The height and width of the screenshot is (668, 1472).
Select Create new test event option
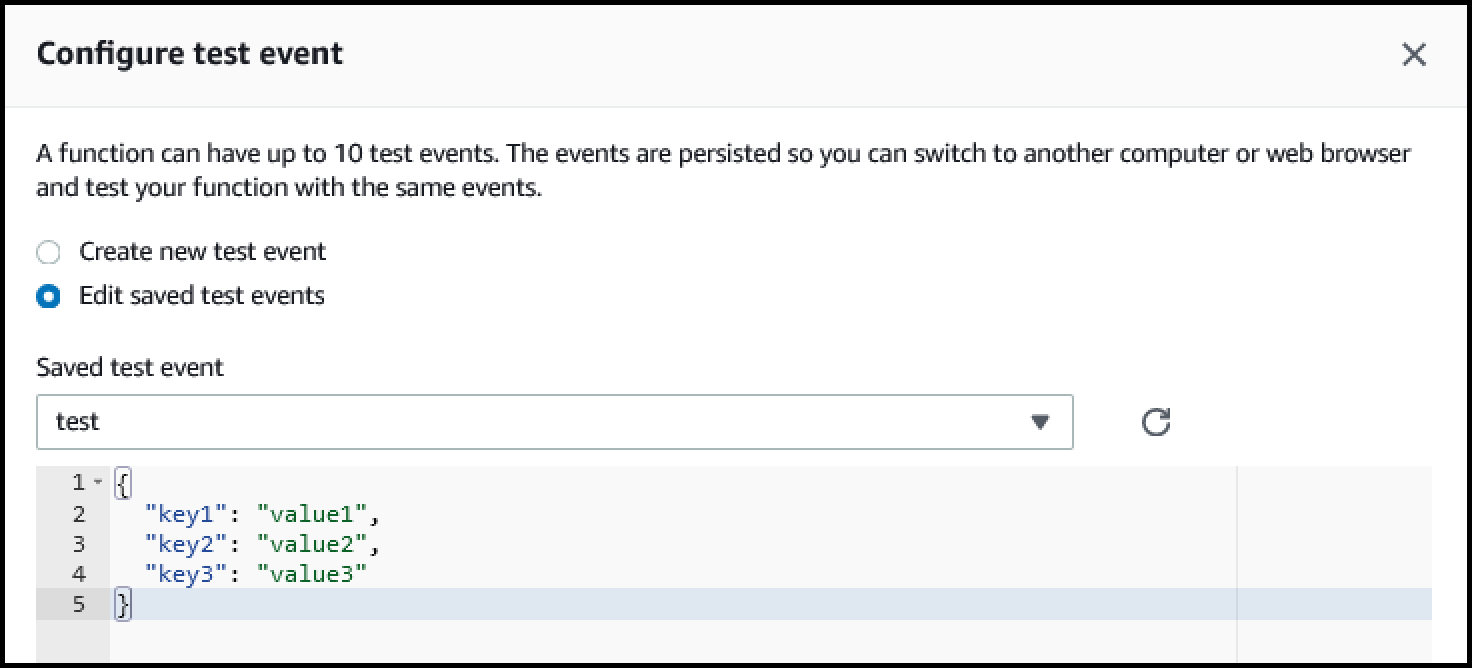click(x=48, y=252)
